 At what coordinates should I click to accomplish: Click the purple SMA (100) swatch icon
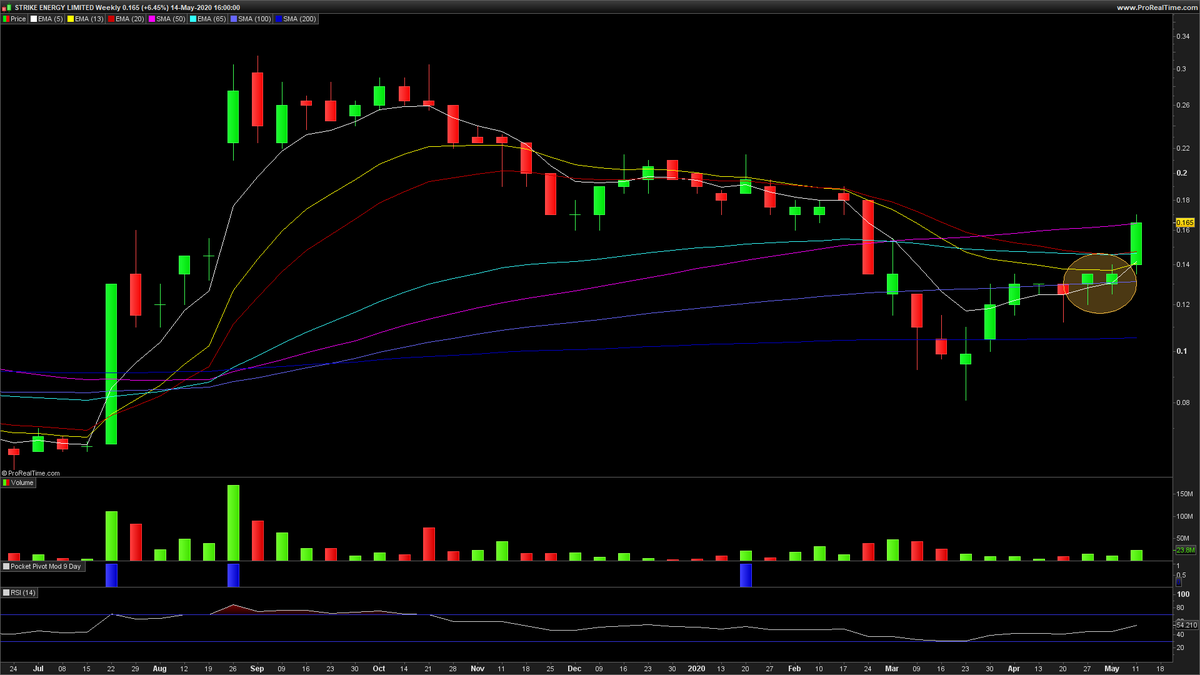[233, 17]
